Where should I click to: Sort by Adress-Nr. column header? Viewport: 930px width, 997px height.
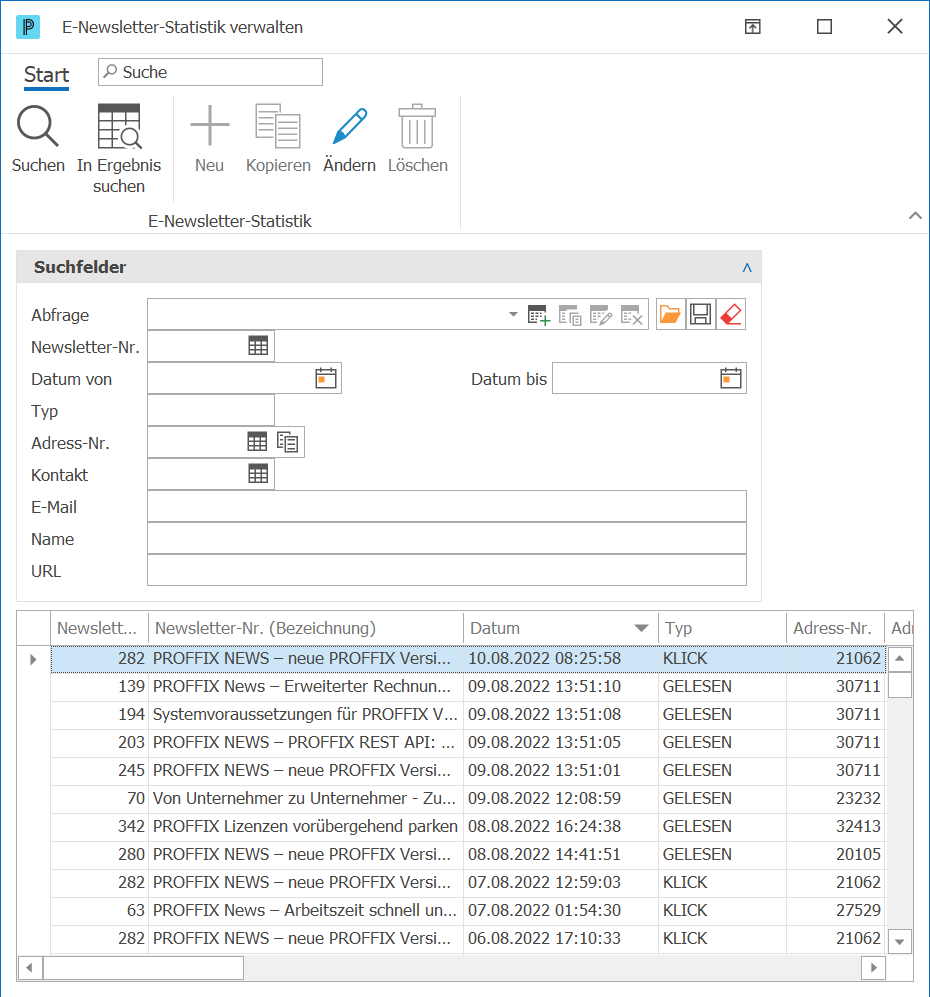pos(835,628)
